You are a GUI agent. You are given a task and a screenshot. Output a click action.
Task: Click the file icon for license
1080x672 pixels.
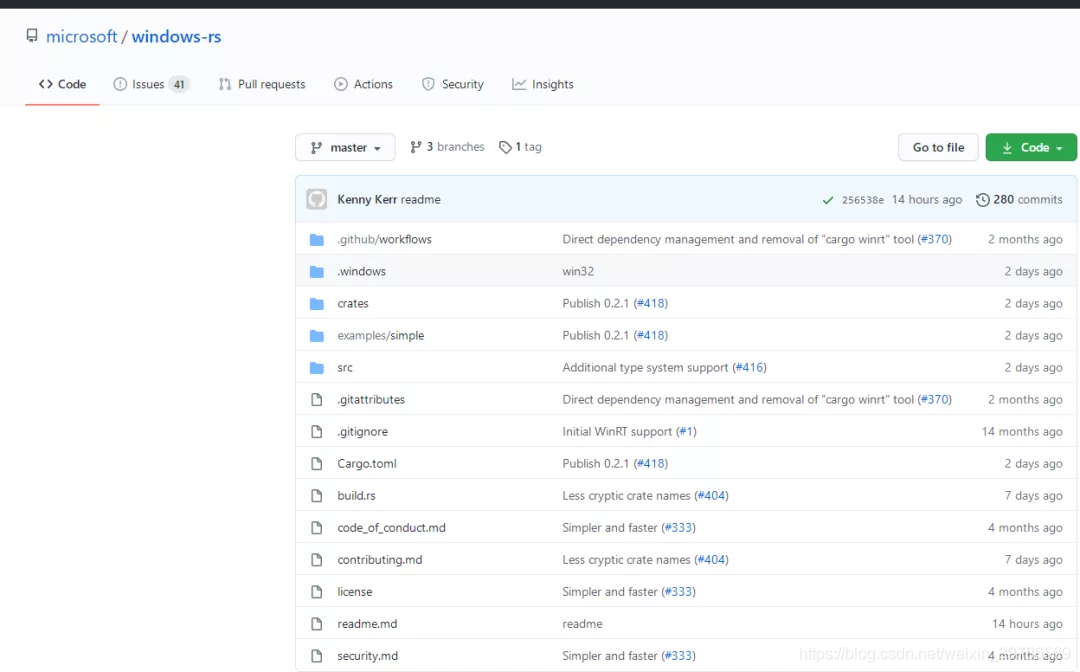coord(317,591)
